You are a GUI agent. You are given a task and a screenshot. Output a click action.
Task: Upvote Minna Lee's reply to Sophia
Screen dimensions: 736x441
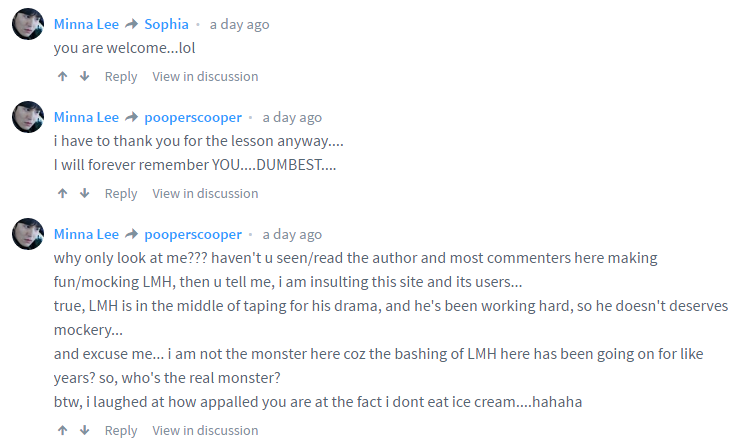coord(62,76)
